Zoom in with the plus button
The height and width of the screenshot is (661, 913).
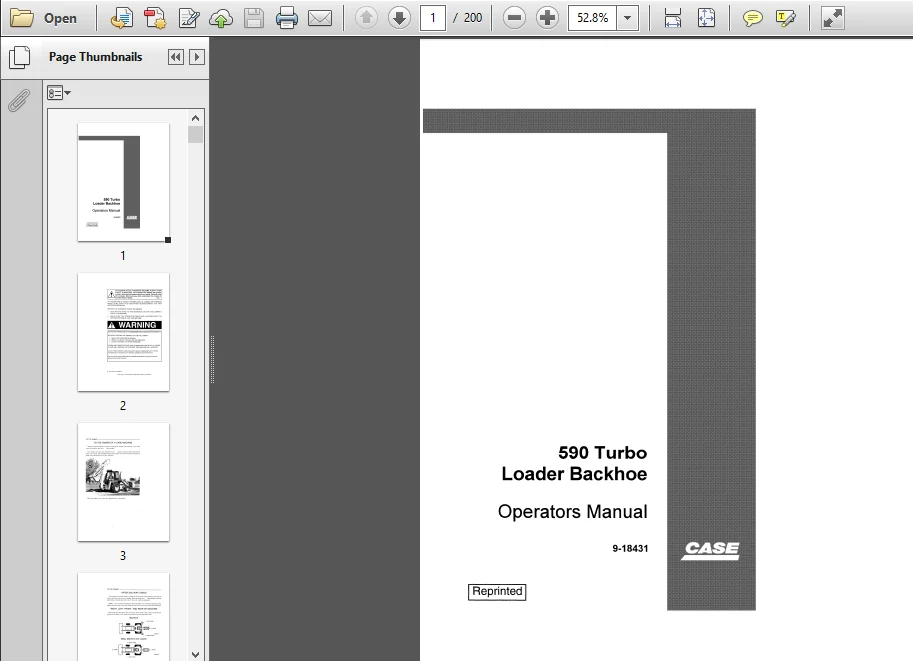[547, 18]
